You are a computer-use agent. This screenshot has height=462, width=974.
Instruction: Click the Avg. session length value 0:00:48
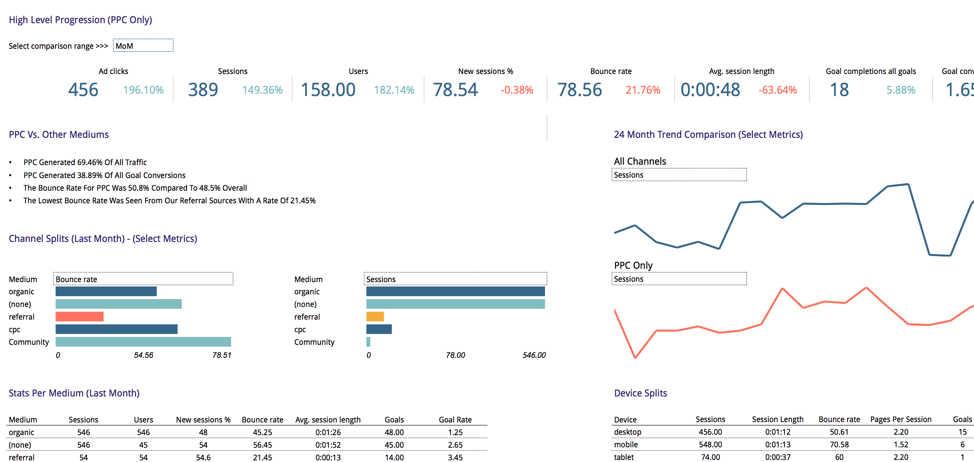point(710,90)
